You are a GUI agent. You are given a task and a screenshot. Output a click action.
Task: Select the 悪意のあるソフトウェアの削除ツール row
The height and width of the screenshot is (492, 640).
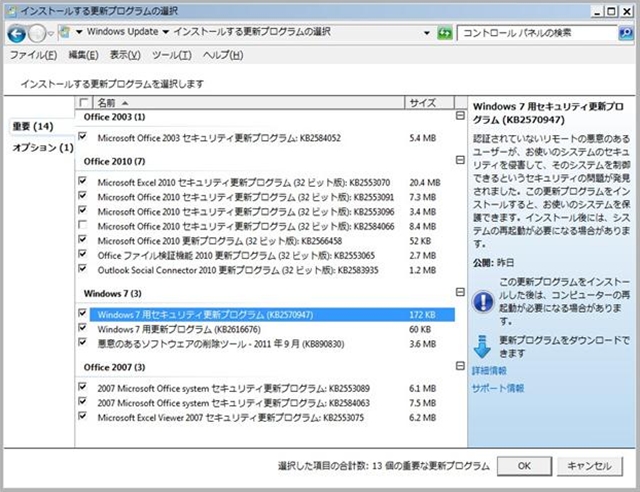(272, 344)
